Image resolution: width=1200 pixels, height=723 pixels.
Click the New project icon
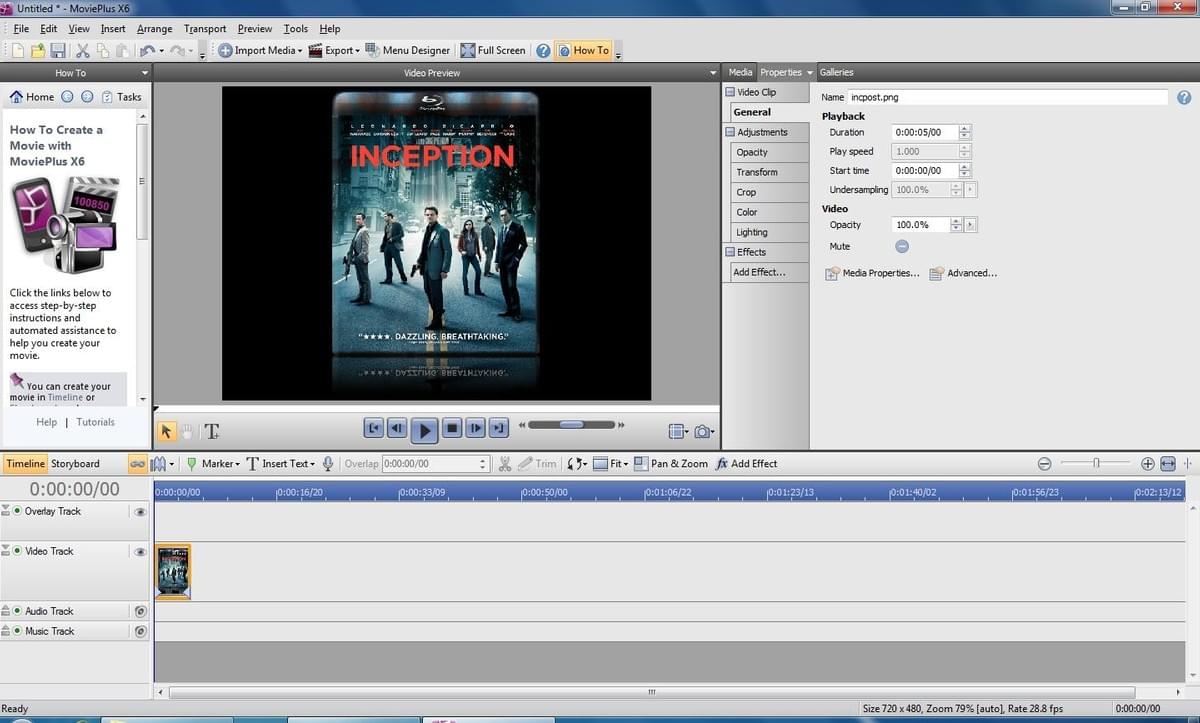click(x=18, y=50)
